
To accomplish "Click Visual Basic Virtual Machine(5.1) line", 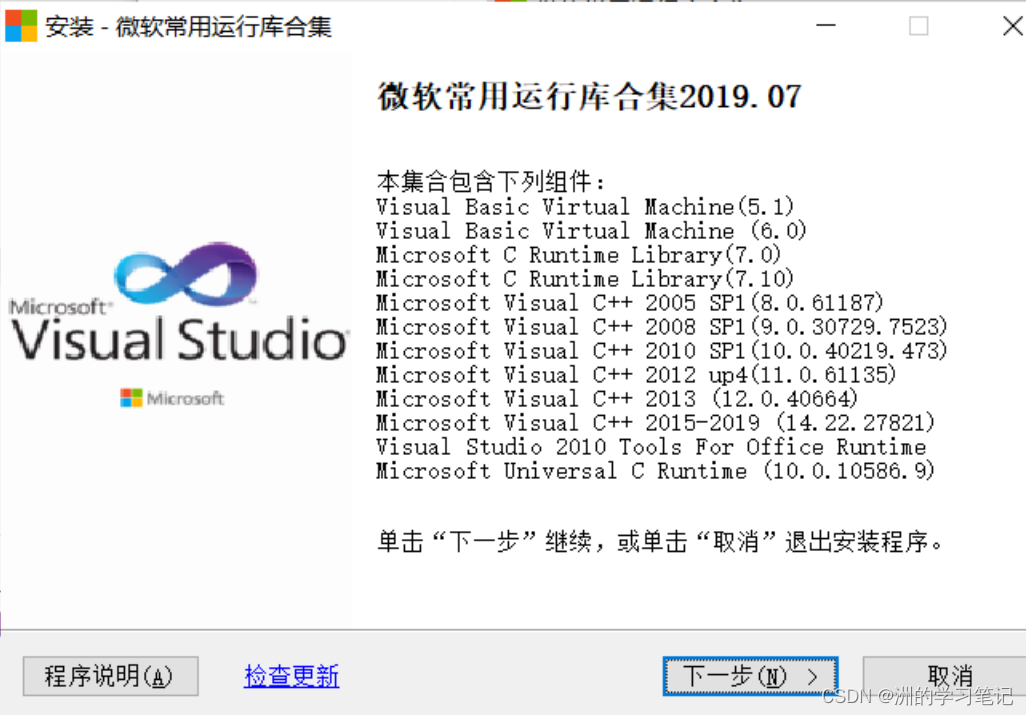I will coord(585,207).
